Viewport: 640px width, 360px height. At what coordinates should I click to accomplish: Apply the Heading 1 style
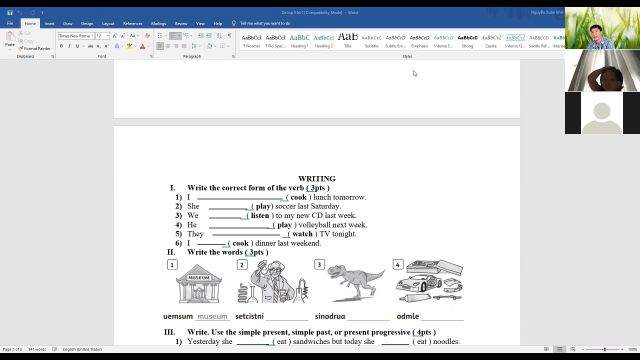[299, 41]
